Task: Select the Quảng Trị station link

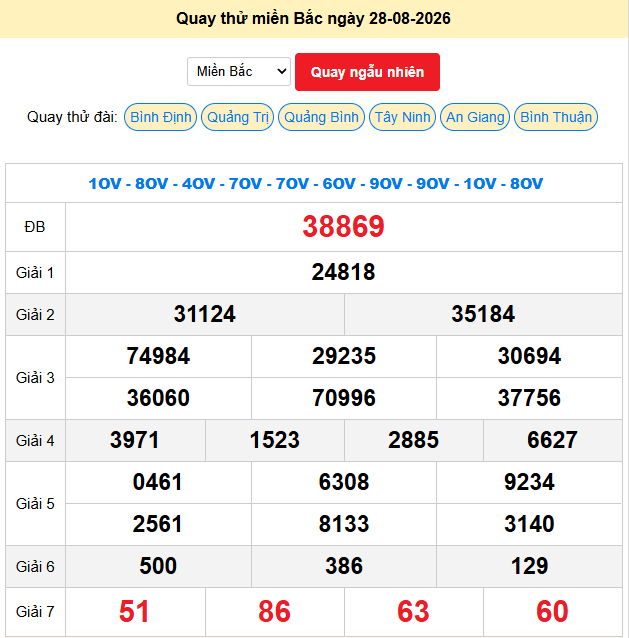Action: pos(238,117)
